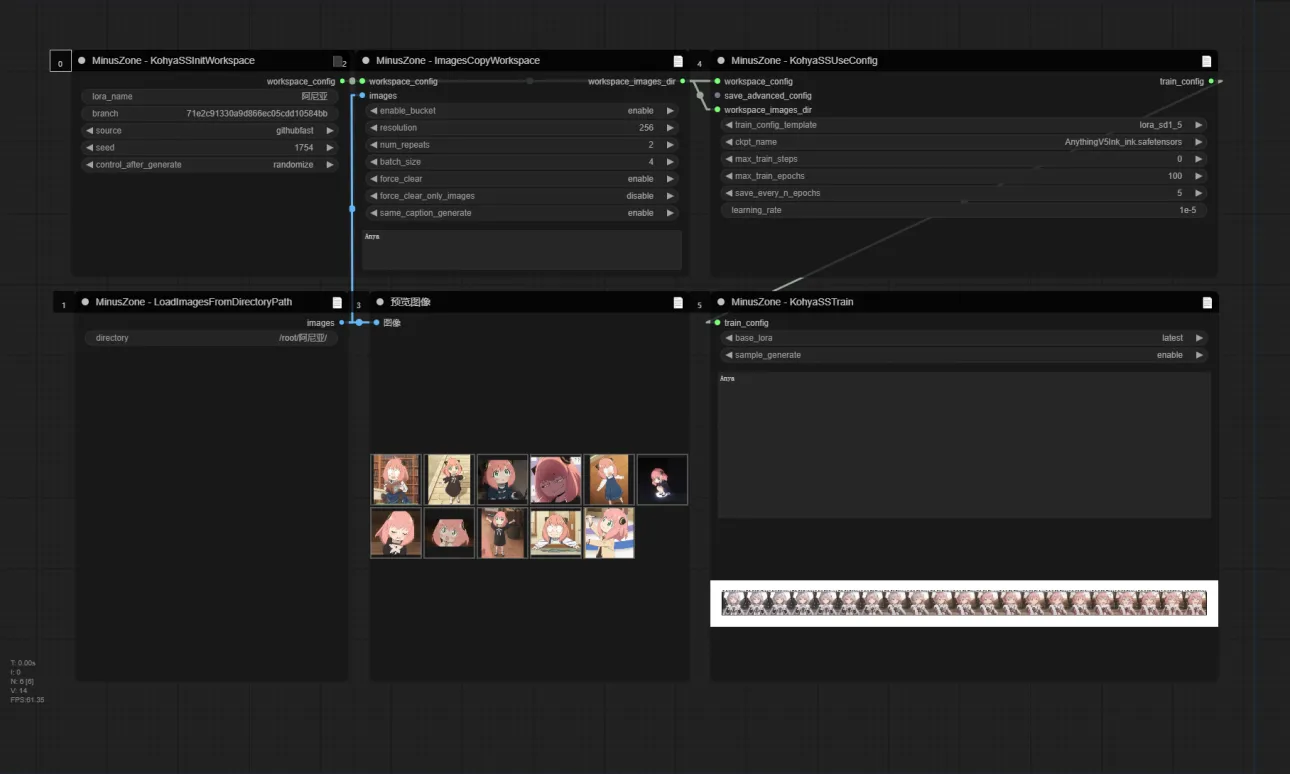1290x774 pixels.
Task: Click the sample image strip in KohyaSSTrain
Action: tap(964, 603)
